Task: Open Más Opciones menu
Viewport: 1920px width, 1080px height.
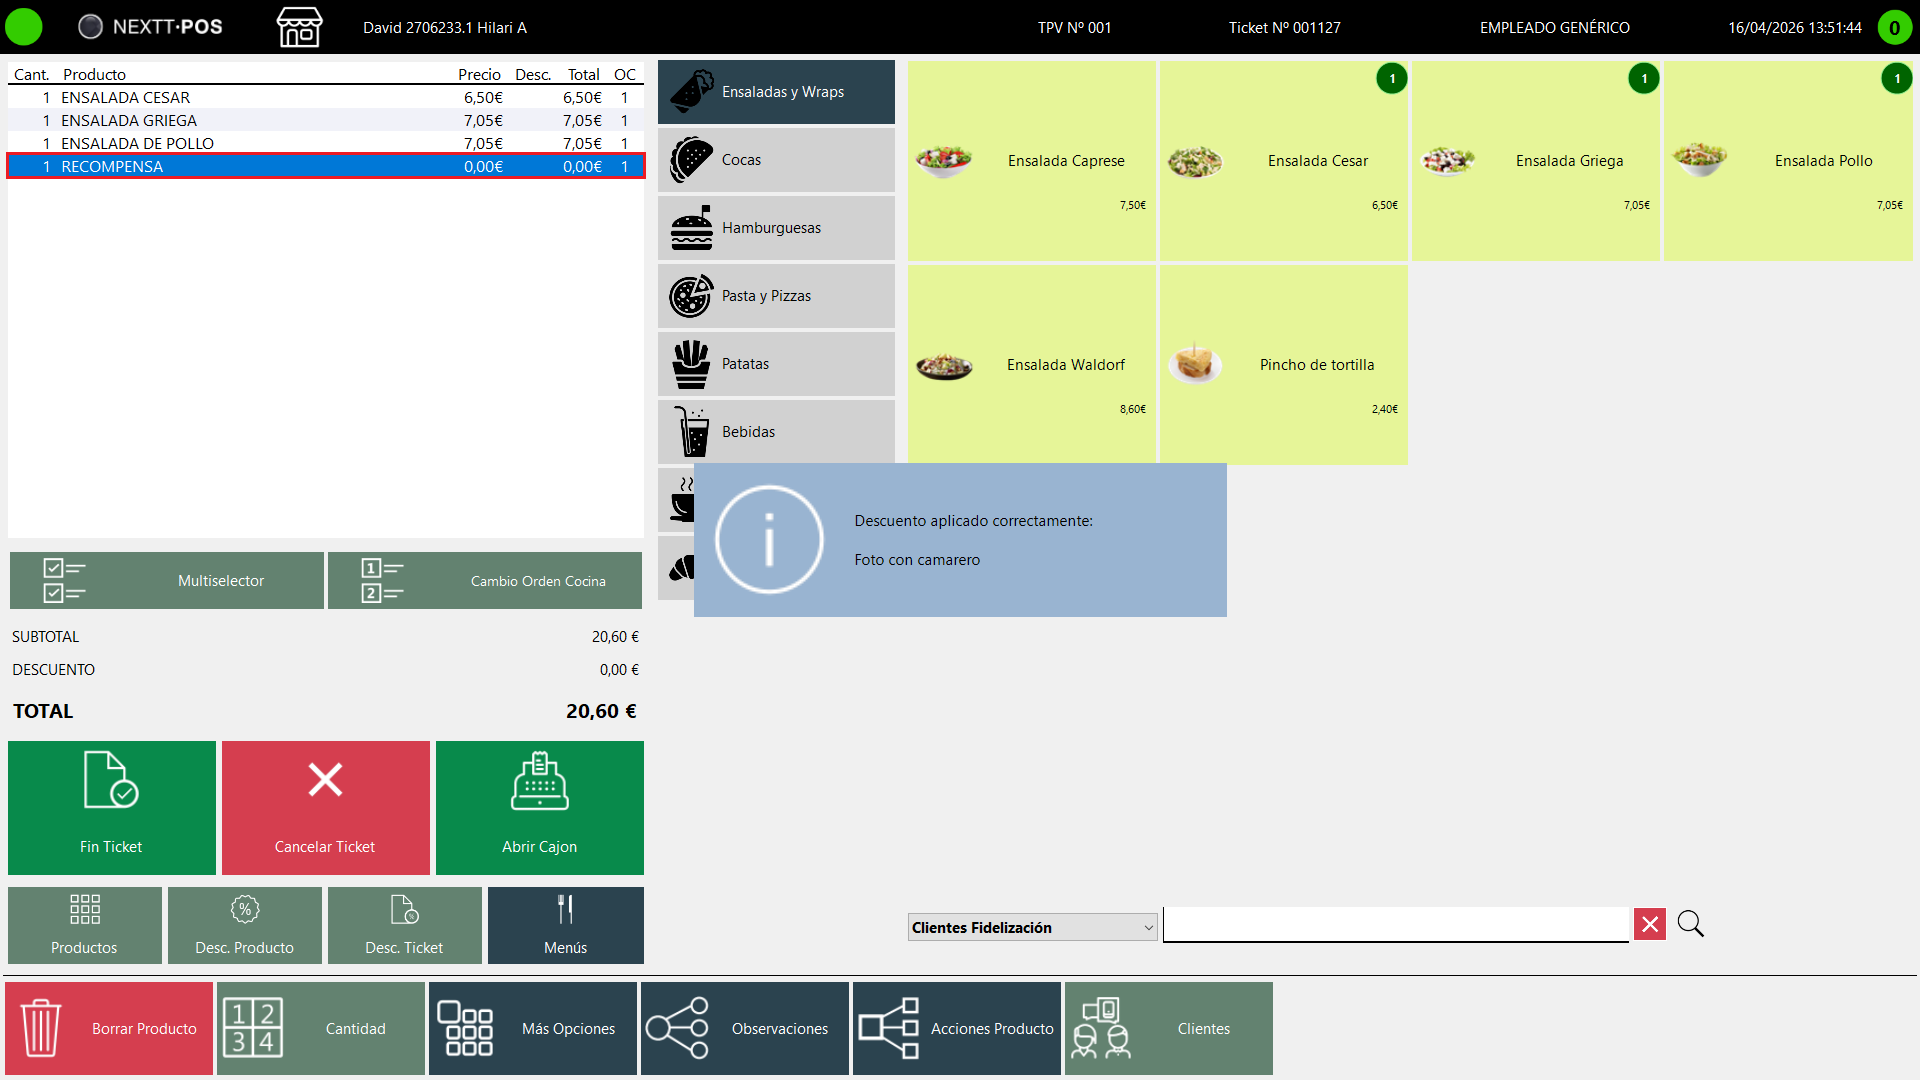Action: pos(533,1028)
